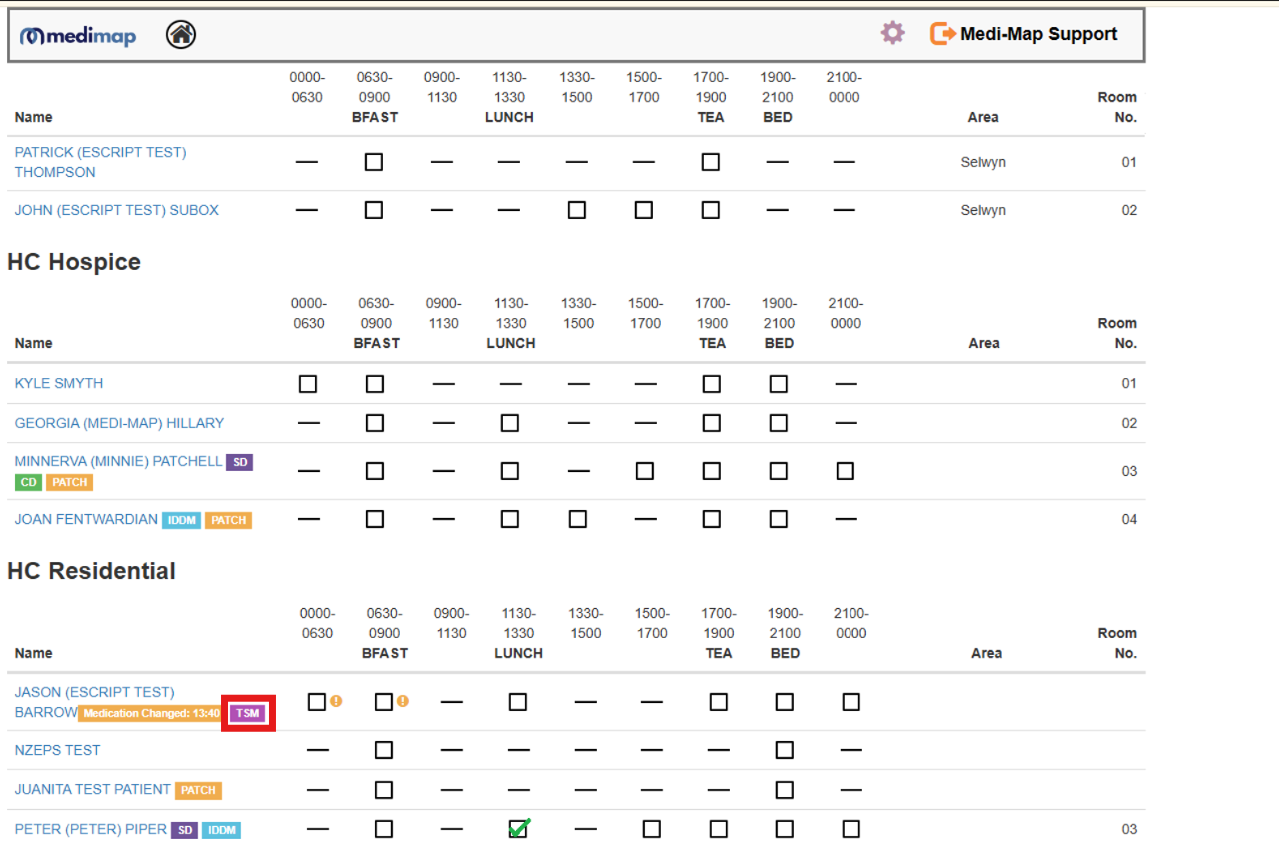Click the TSM badge for Jason Barrow
The width and height of the screenshot is (1279, 862).
click(x=247, y=713)
